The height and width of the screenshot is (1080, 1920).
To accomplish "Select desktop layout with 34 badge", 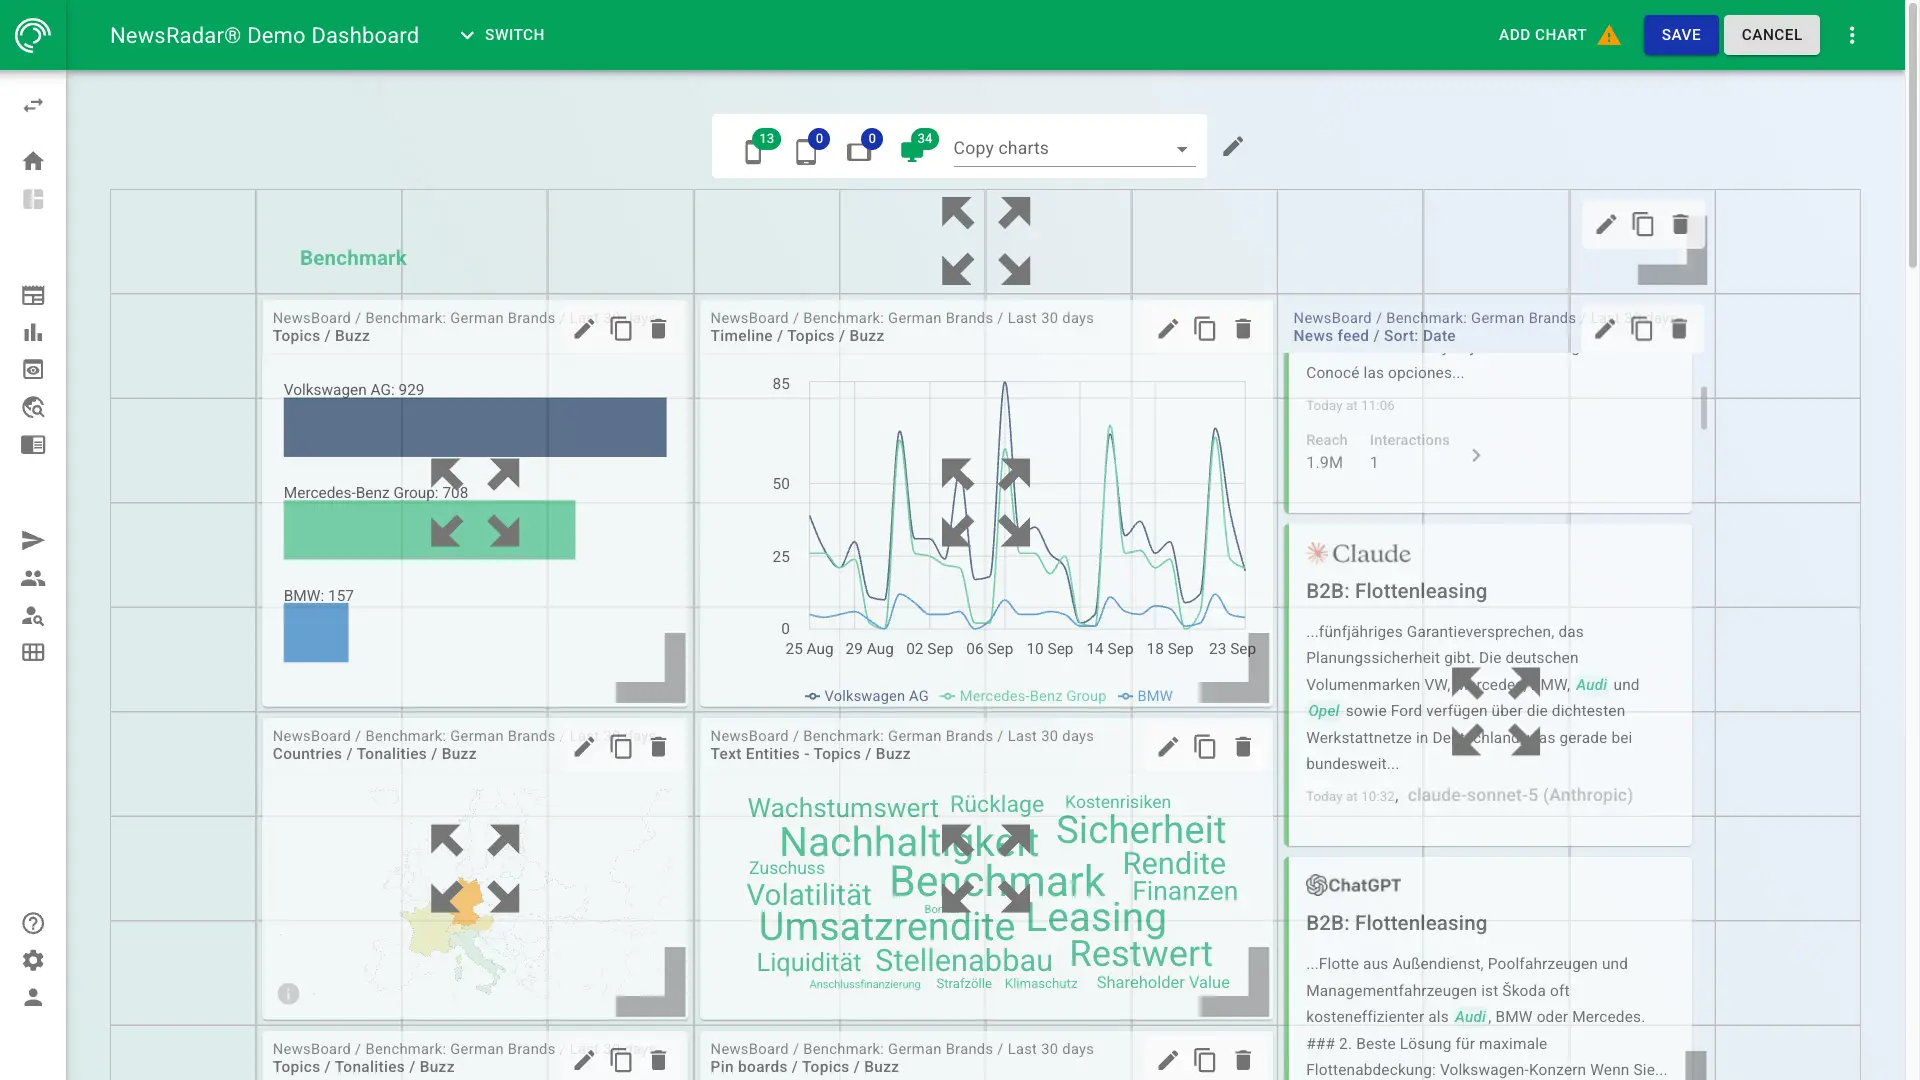I will [x=912, y=151].
